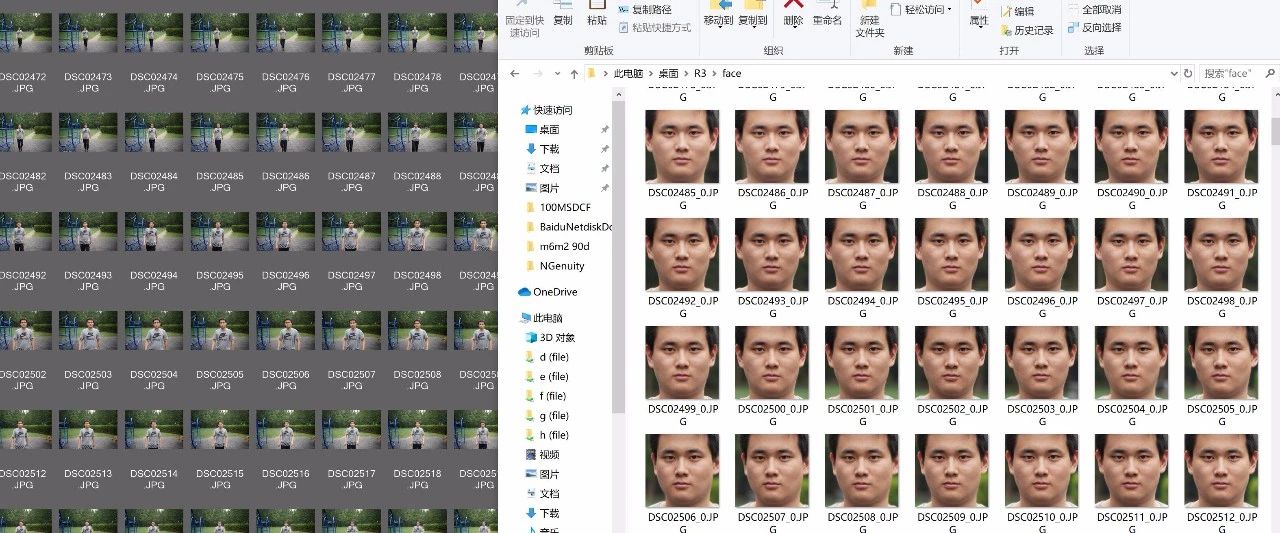Screen dimensions: 1280x533
Task: Click R3 in the address breadcrumb
Action: coord(700,74)
